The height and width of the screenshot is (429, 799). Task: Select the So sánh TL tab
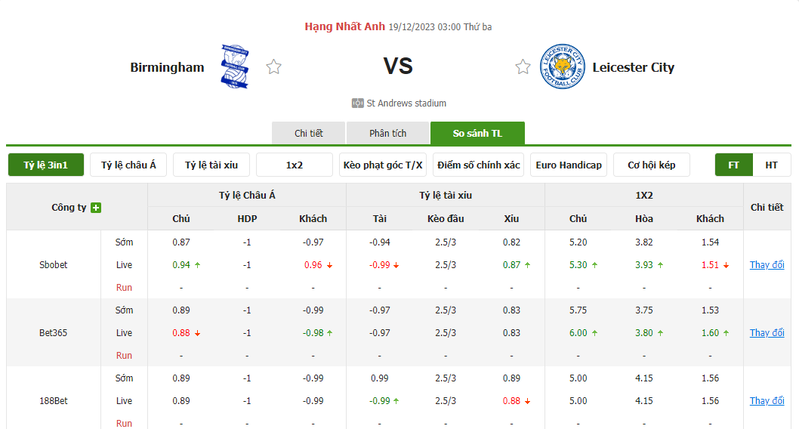pos(477,133)
